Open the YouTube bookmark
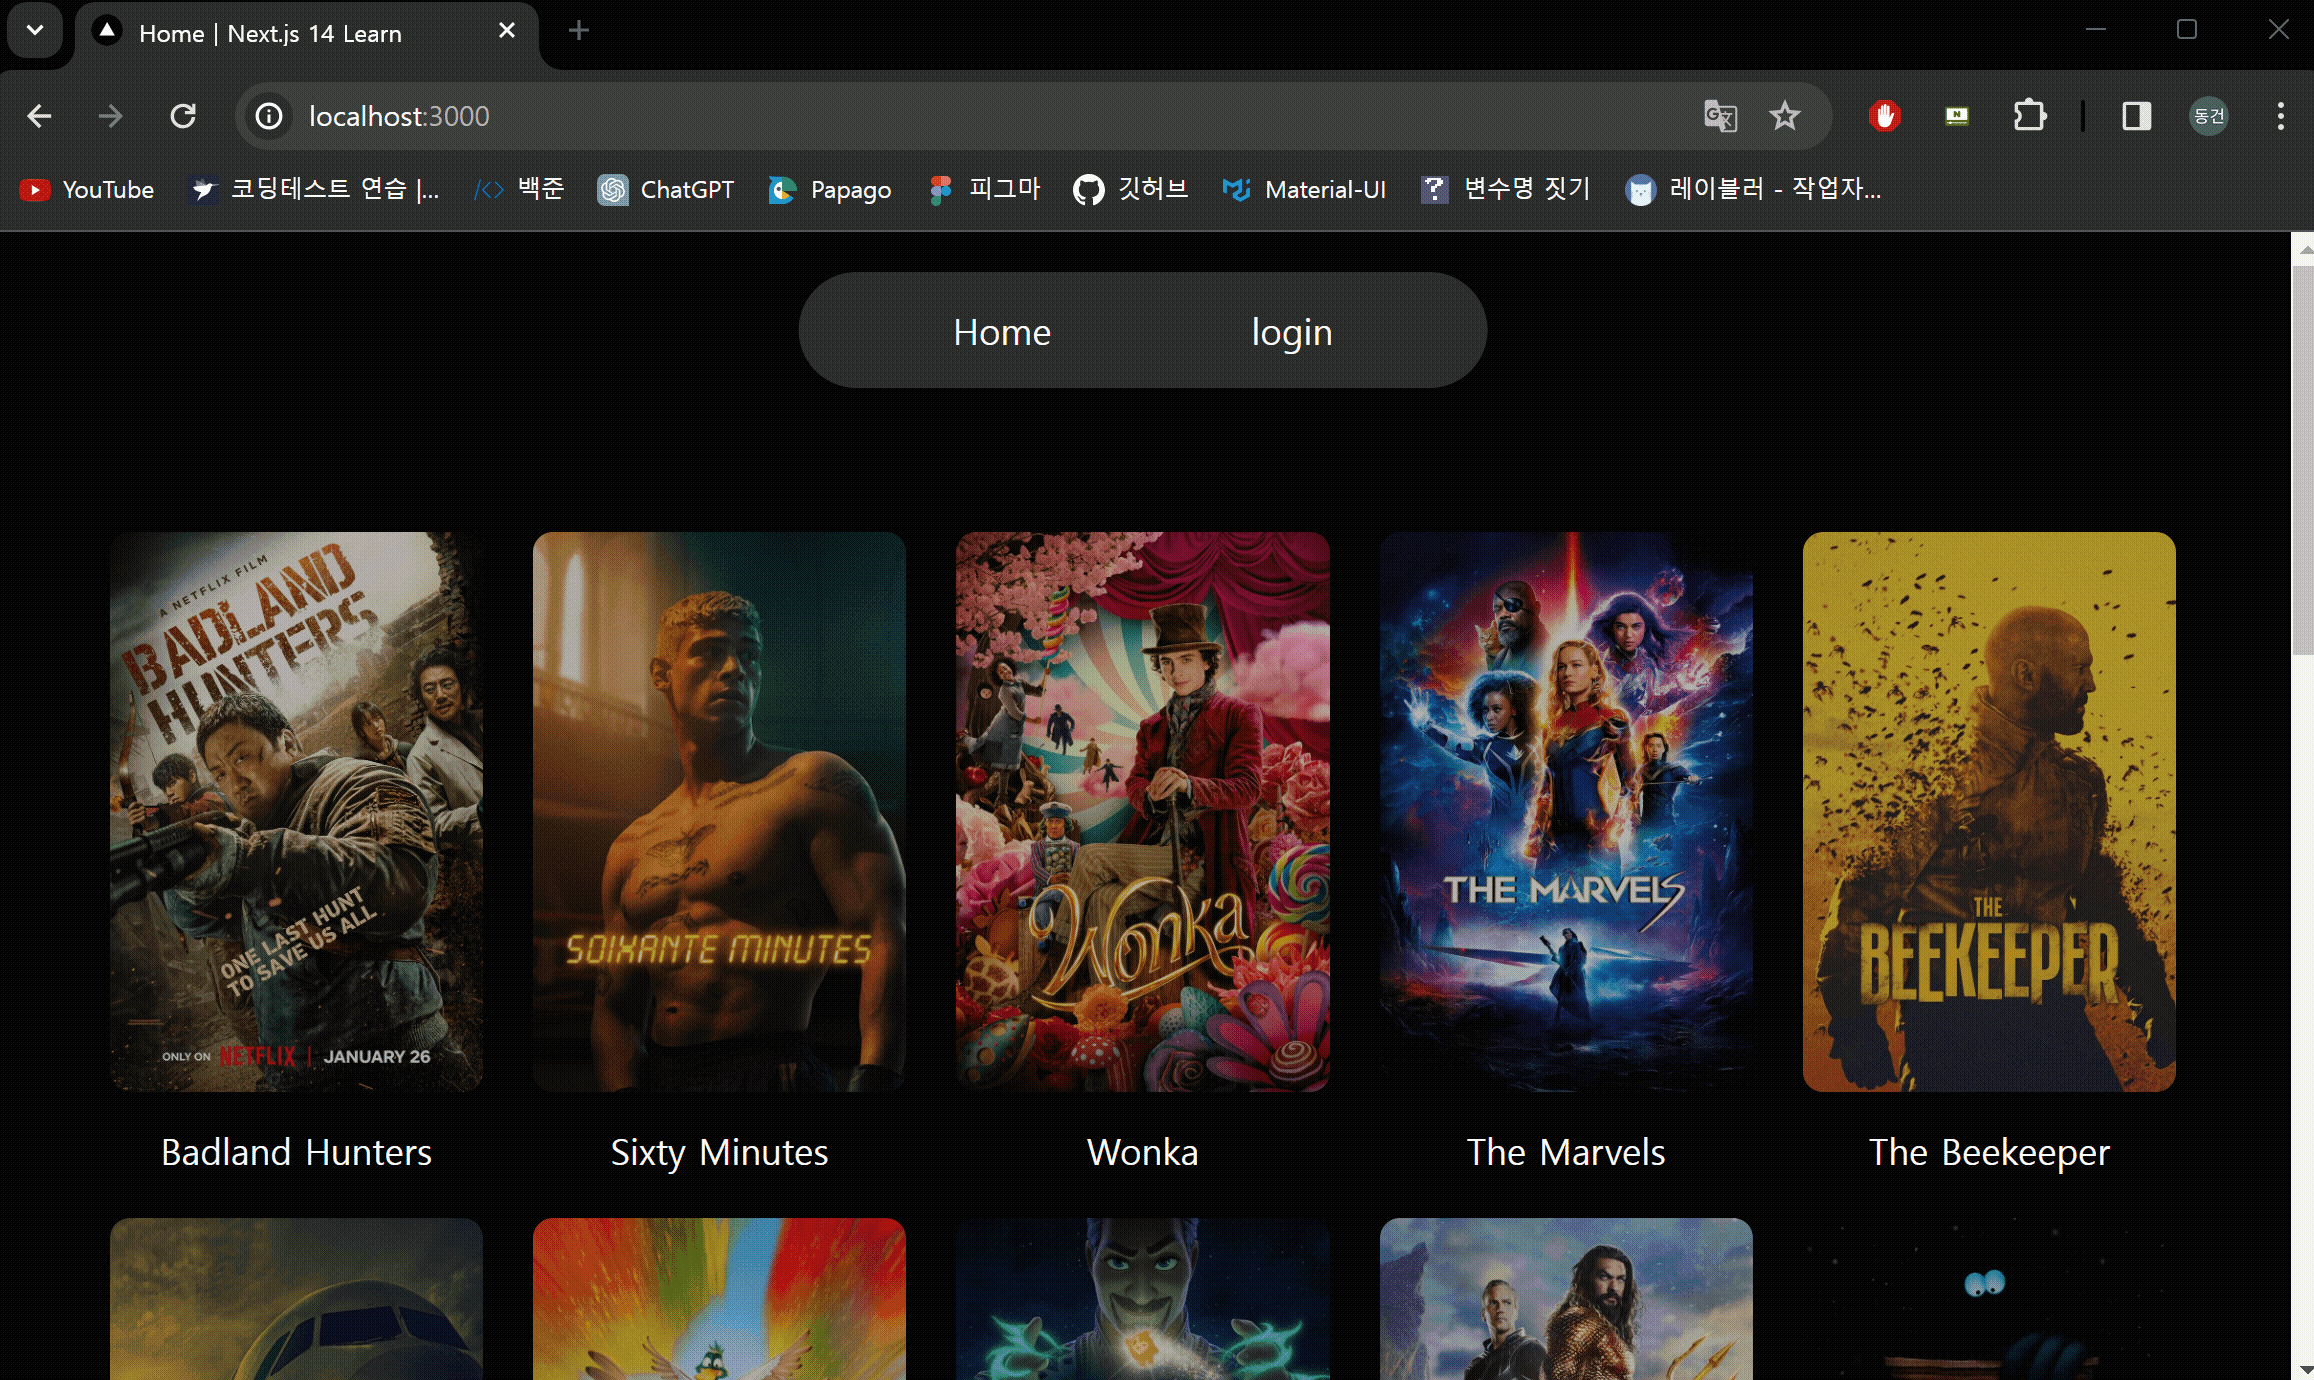This screenshot has height=1380, width=2314. click(x=87, y=189)
